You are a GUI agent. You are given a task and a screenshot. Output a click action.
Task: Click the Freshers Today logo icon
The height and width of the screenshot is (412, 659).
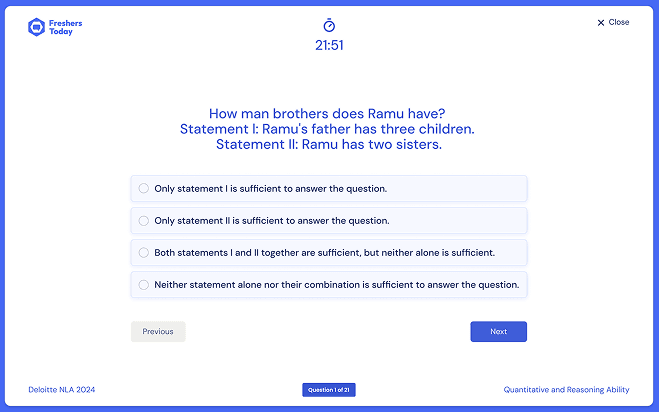coord(36,27)
